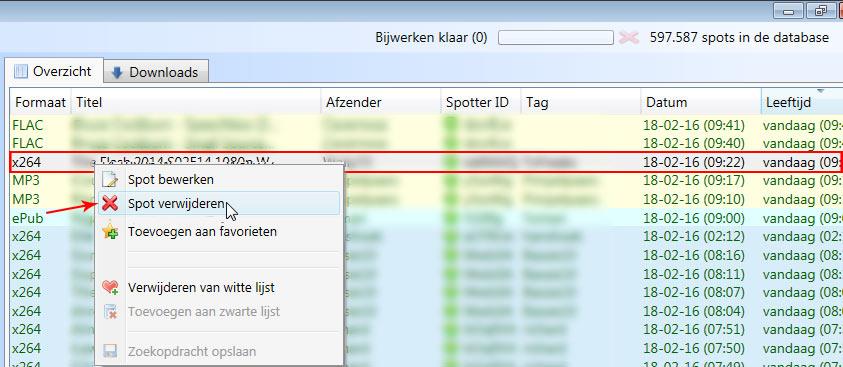Click the Spot bewerken pencil icon
The width and height of the screenshot is (843, 367).
pyautogui.click(x=110, y=179)
